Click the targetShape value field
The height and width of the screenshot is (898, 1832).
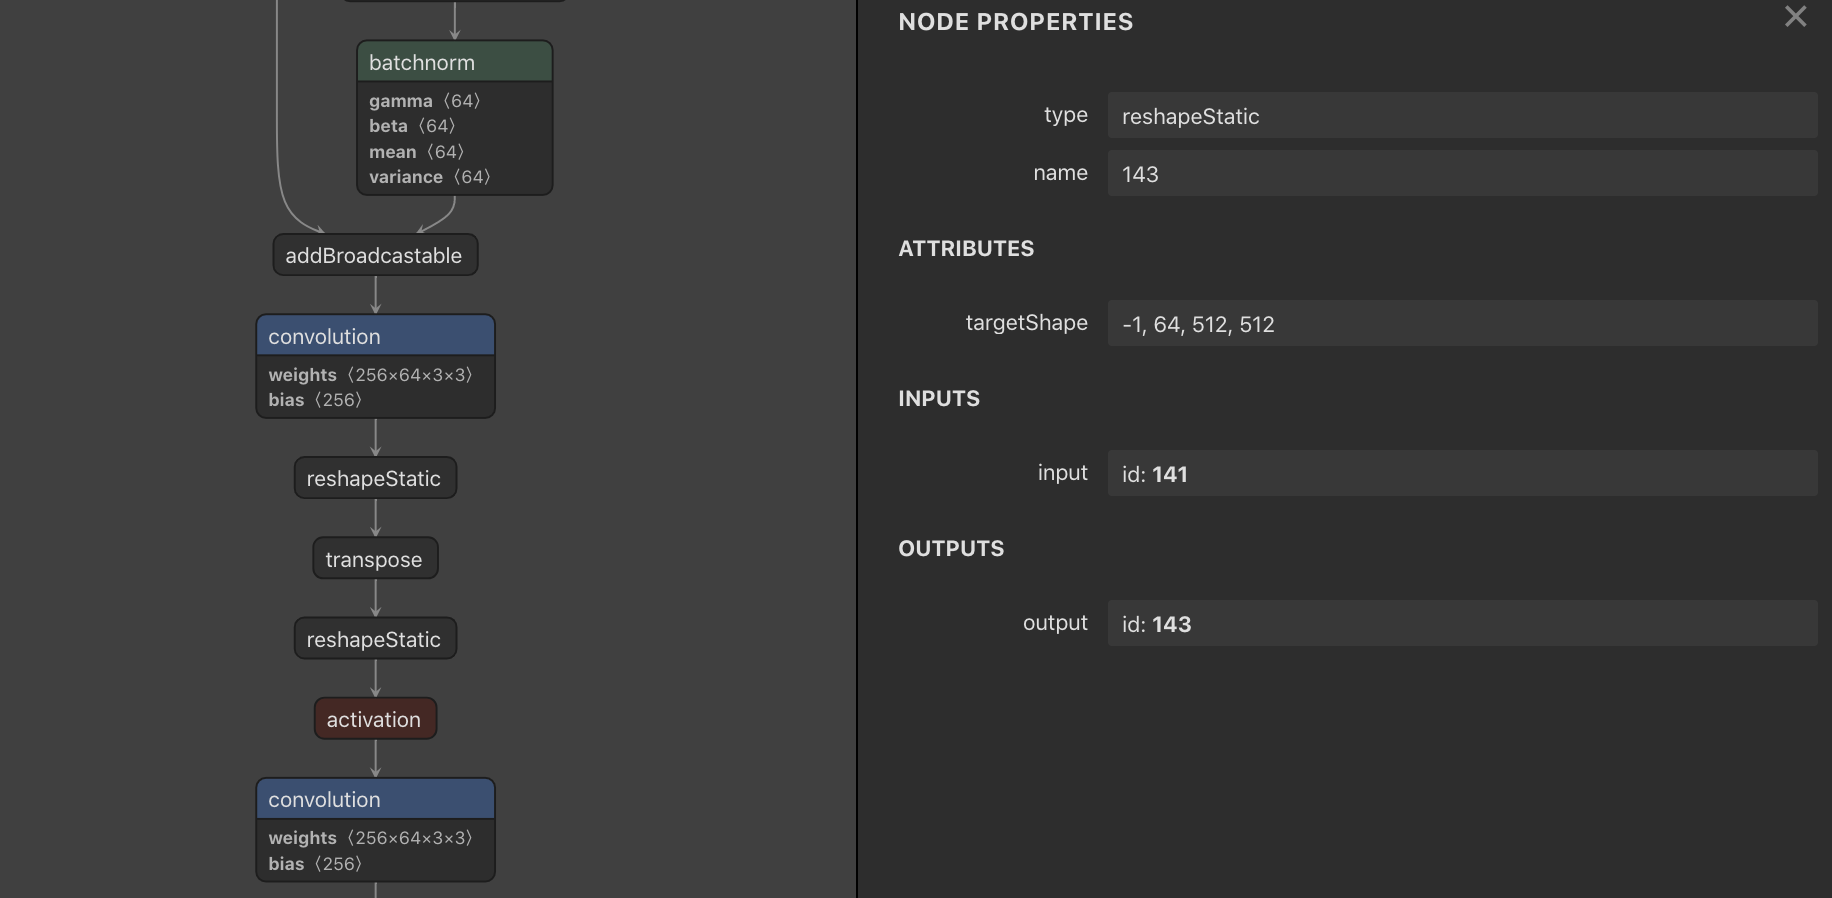(x=1462, y=323)
